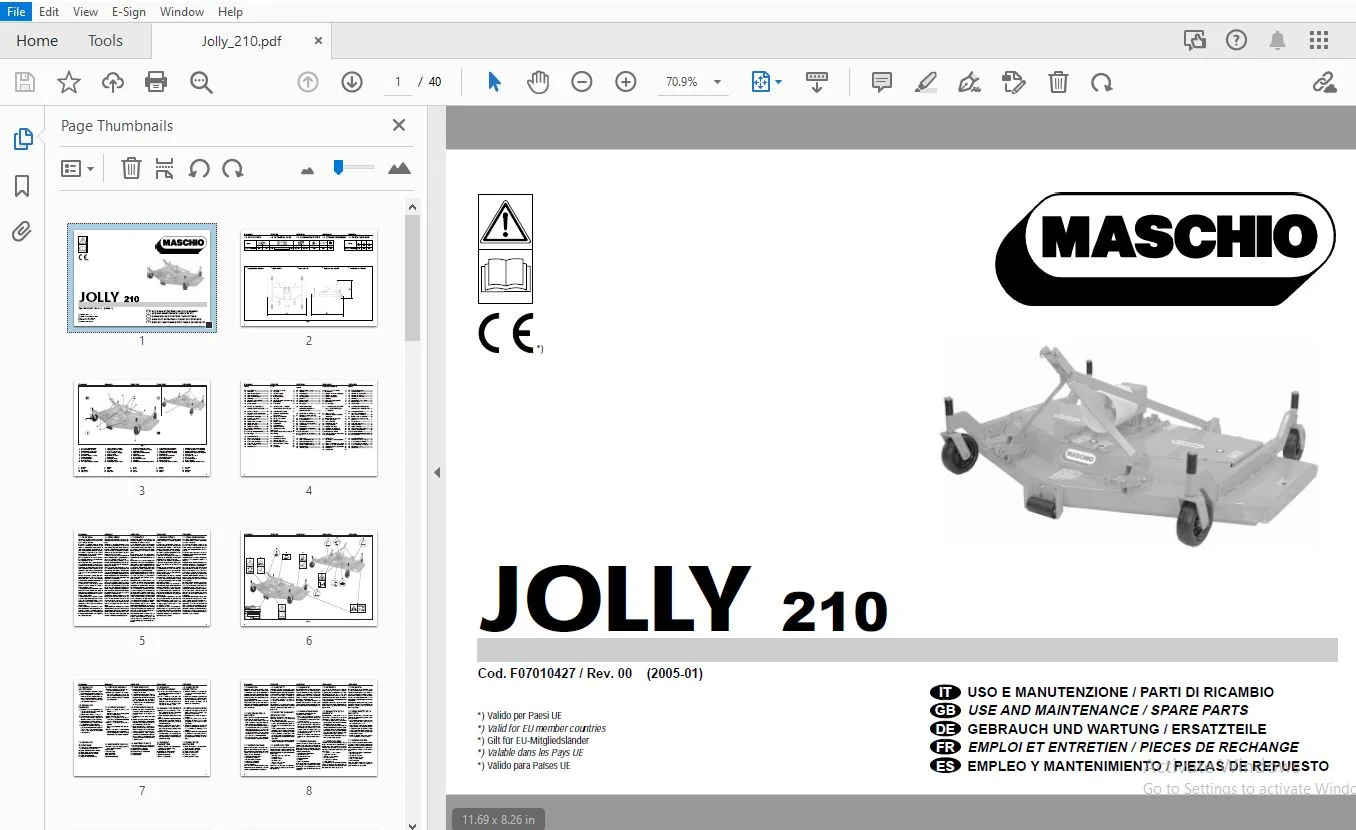Image resolution: width=1356 pixels, height=830 pixels.
Task: Select page 8 thumbnail
Action: (x=309, y=728)
